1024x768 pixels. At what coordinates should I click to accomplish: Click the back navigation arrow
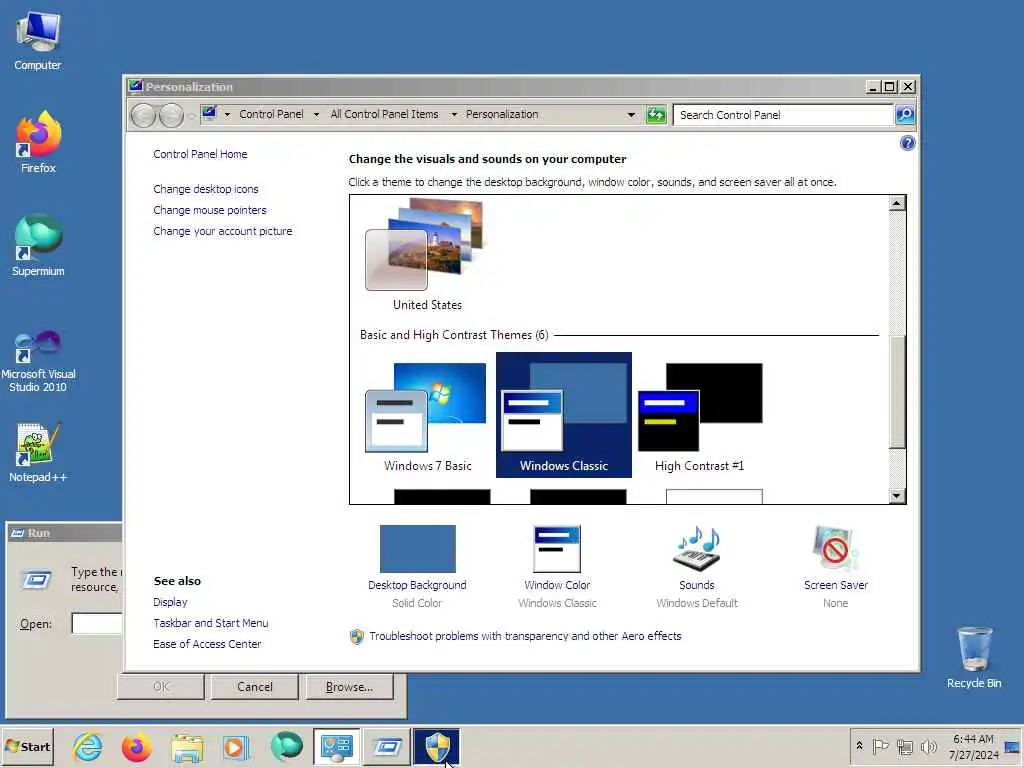click(143, 116)
